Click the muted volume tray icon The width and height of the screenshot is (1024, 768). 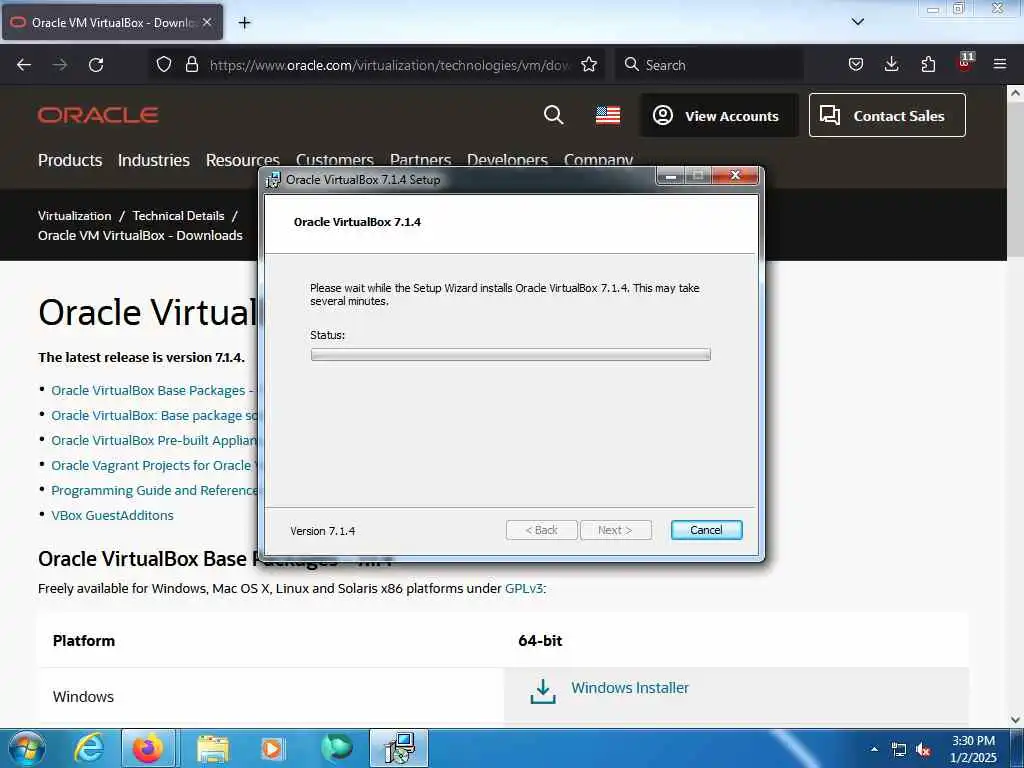coord(923,750)
